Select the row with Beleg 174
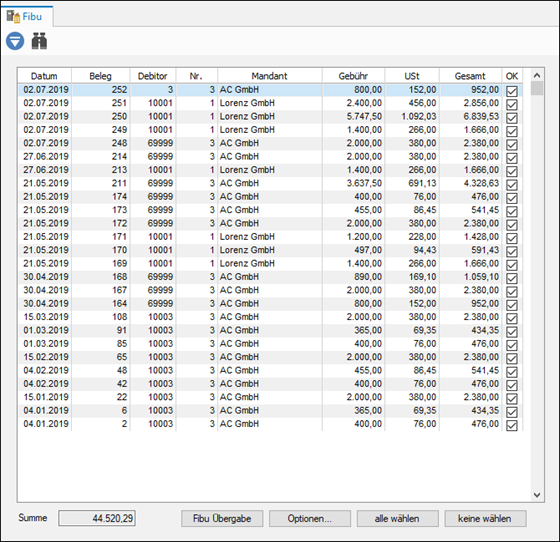The image size is (560, 542). point(270,197)
